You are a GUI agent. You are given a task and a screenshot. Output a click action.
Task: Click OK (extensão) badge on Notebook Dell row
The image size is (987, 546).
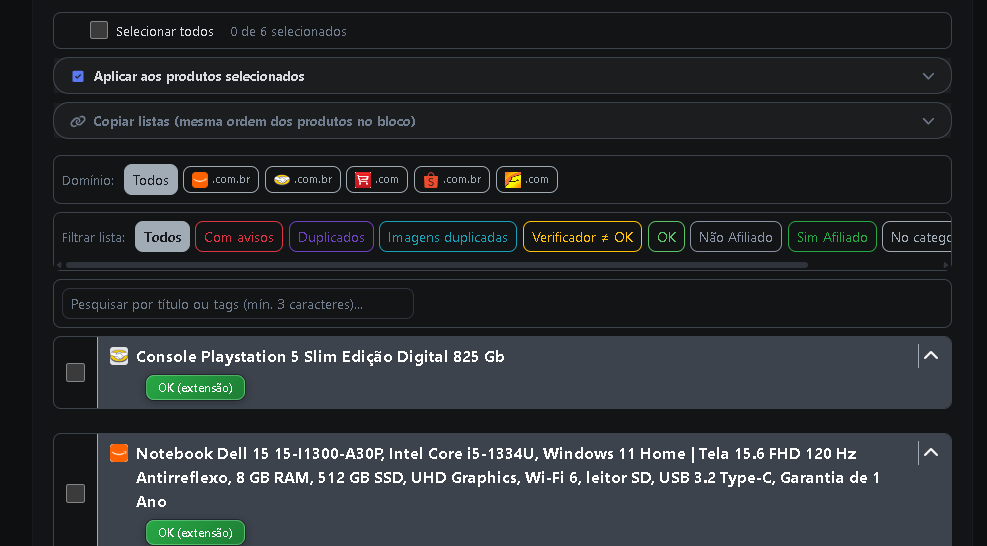(195, 533)
